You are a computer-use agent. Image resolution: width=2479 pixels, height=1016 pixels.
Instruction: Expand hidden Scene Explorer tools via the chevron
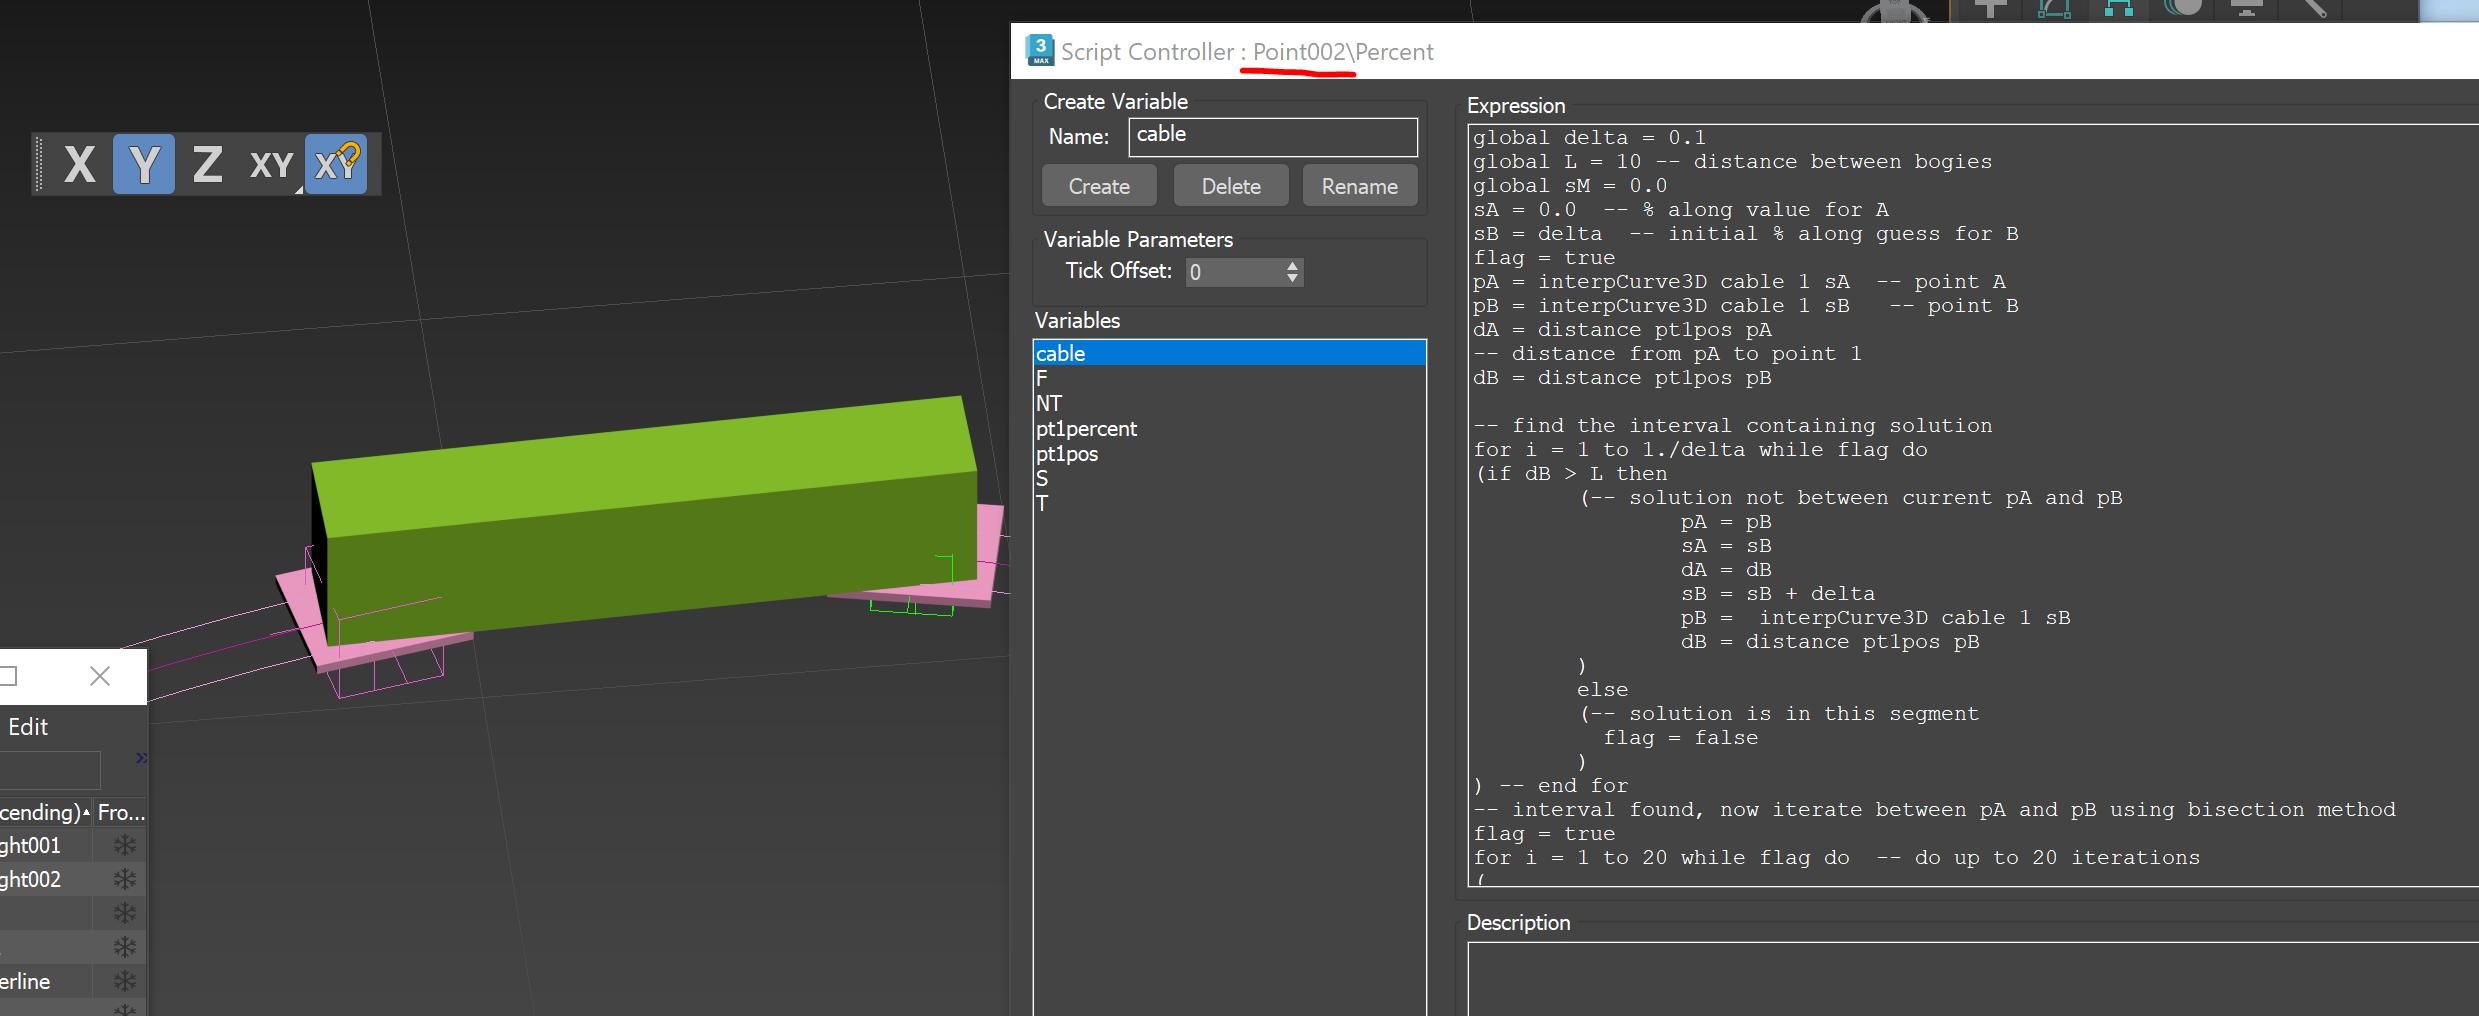point(140,757)
